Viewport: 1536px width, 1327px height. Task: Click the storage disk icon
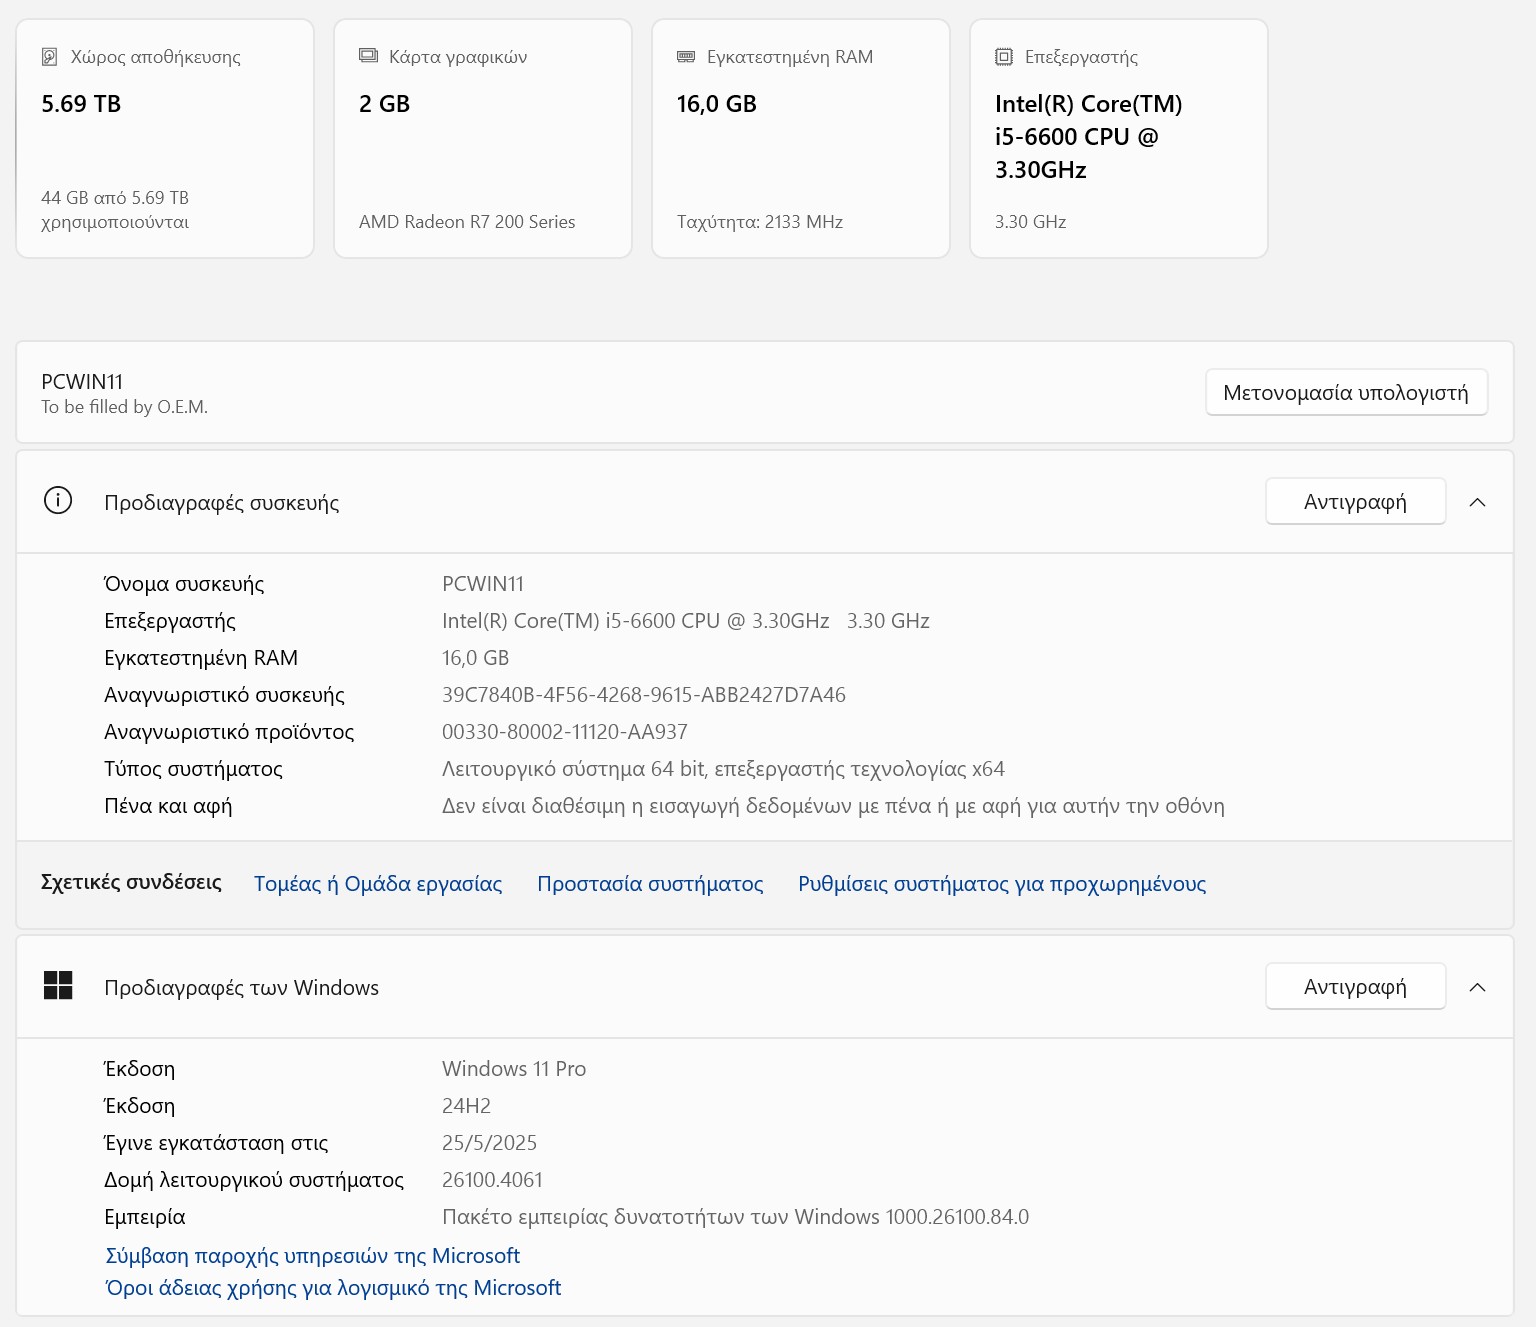pos(49,57)
